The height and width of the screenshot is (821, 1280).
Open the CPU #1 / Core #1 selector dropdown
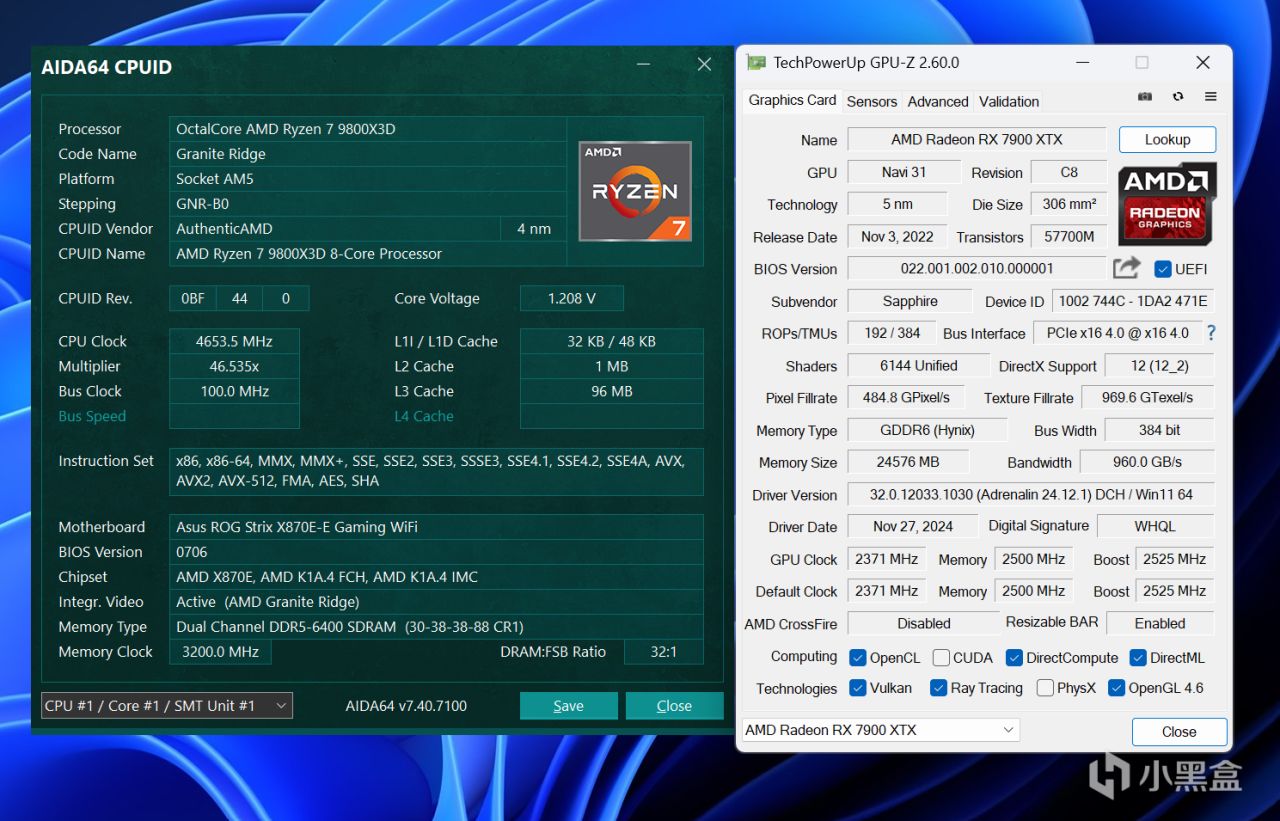[x=167, y=705]
